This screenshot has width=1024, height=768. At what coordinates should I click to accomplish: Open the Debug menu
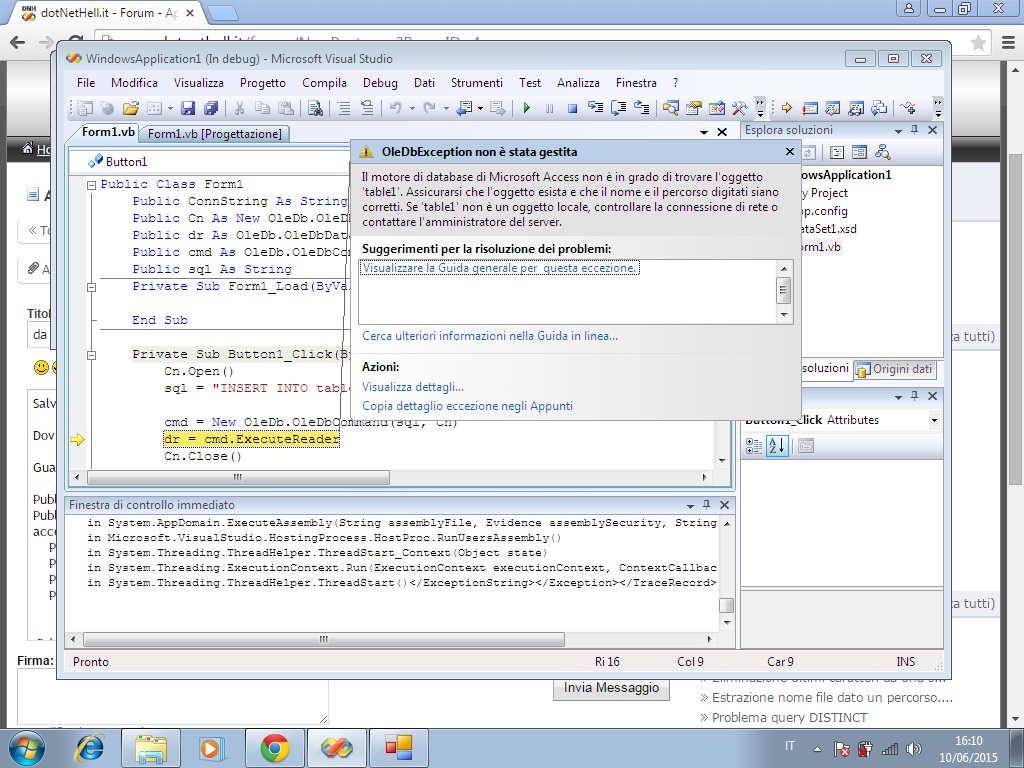click(x=380, y=83)
